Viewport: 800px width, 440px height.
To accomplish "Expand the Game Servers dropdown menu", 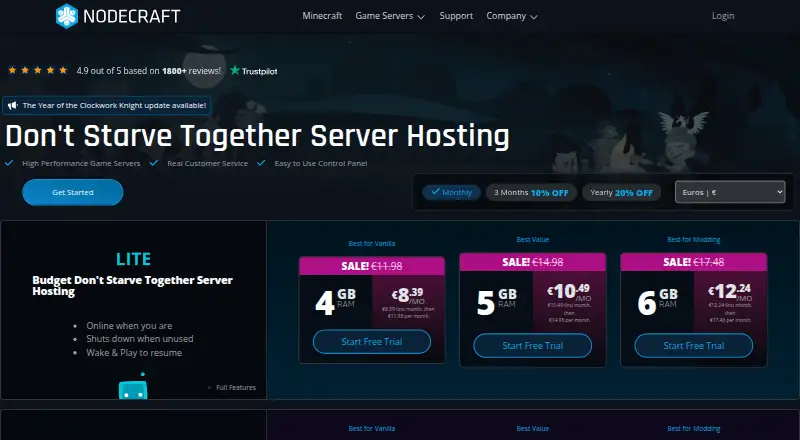I will pos(390,16).
